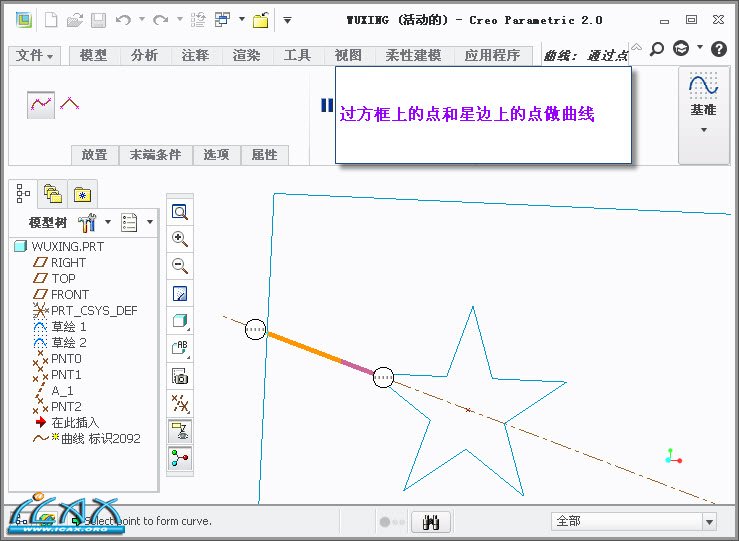Switch to the 工具 tab
The width and height of the screenshot is (739, 541).
(297, 56)
